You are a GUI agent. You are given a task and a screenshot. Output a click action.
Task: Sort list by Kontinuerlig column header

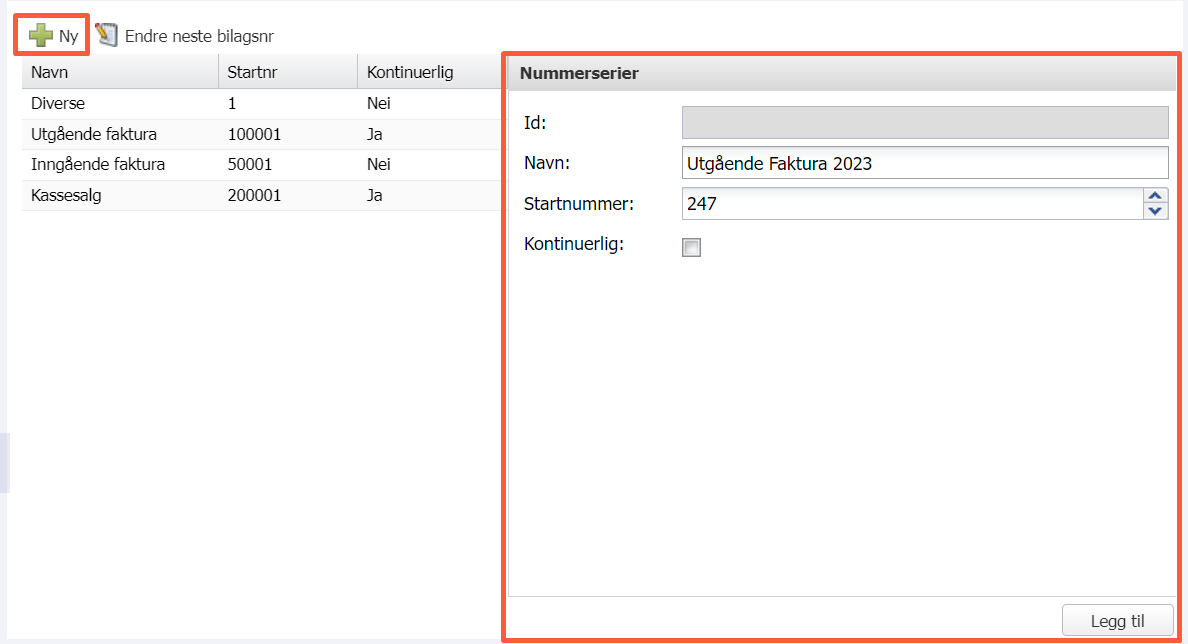pos(427,73)
